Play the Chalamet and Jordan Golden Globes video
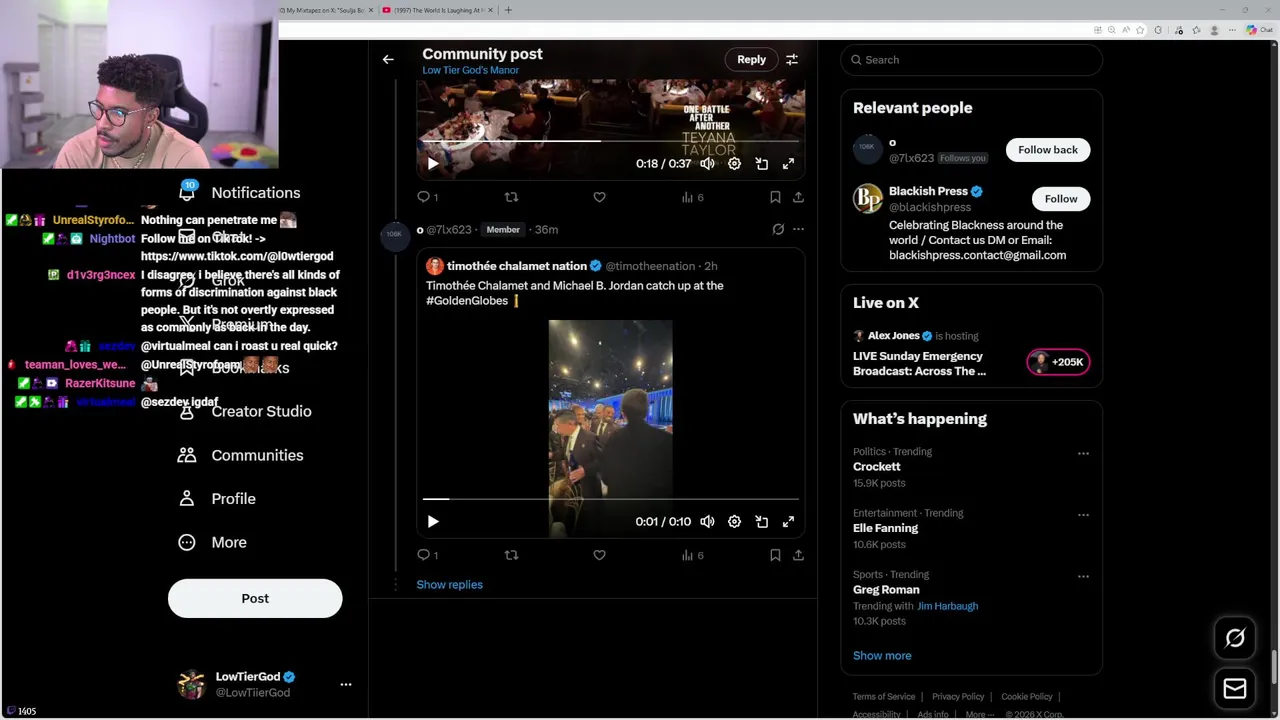 click(433, 521)
